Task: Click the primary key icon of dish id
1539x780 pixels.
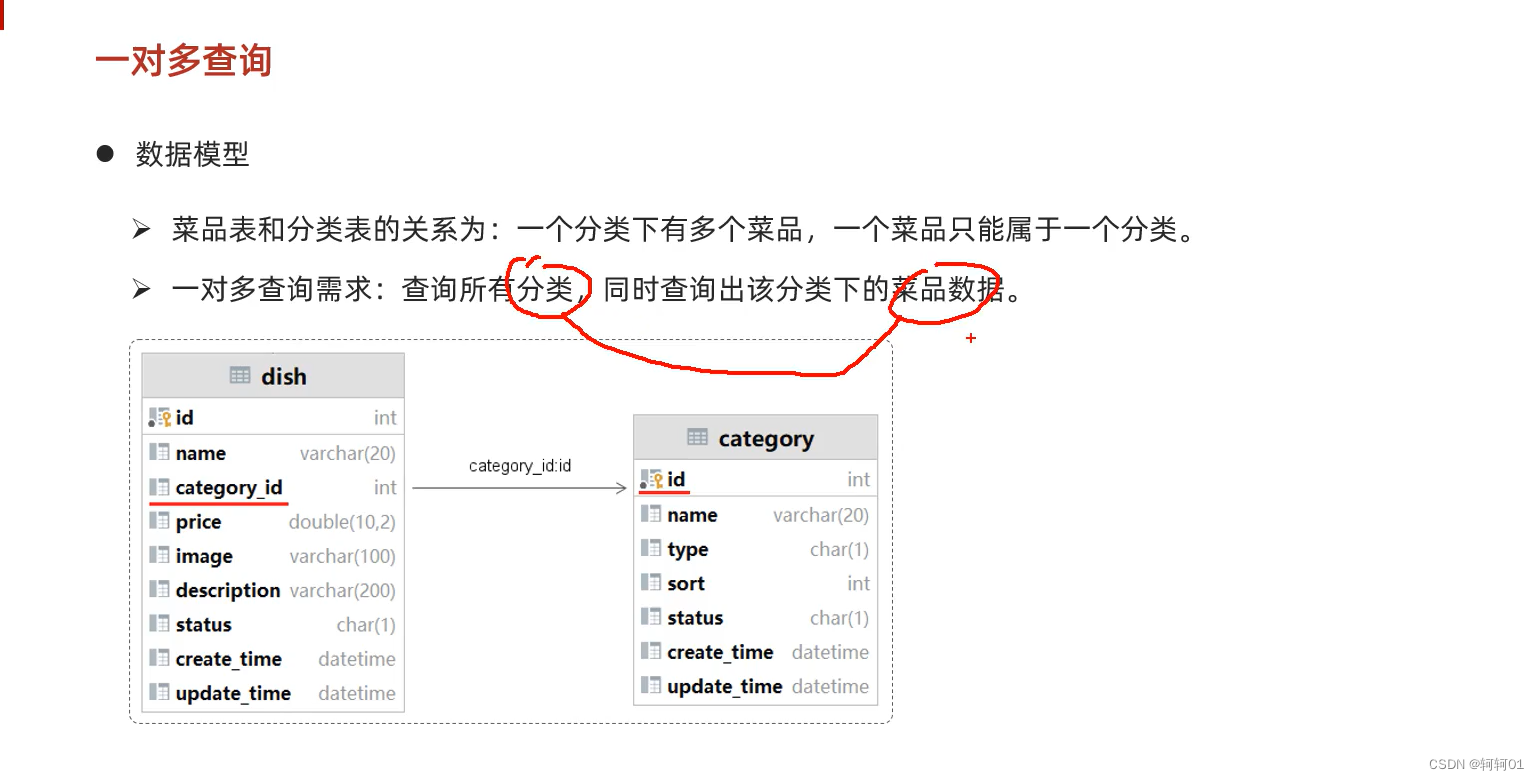Action: tap(160, 418)
